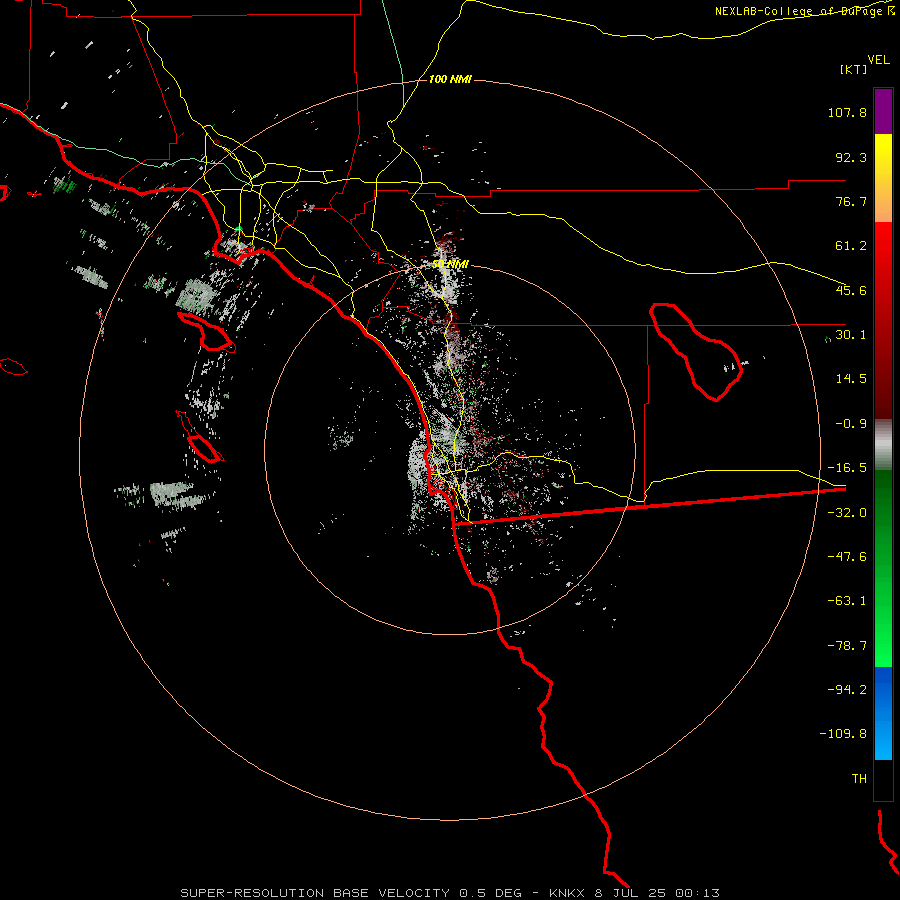The width and height of the screenshot is (900, 900).
Task: Pick the gray segment of velocity scale
Action: point(883,445)
